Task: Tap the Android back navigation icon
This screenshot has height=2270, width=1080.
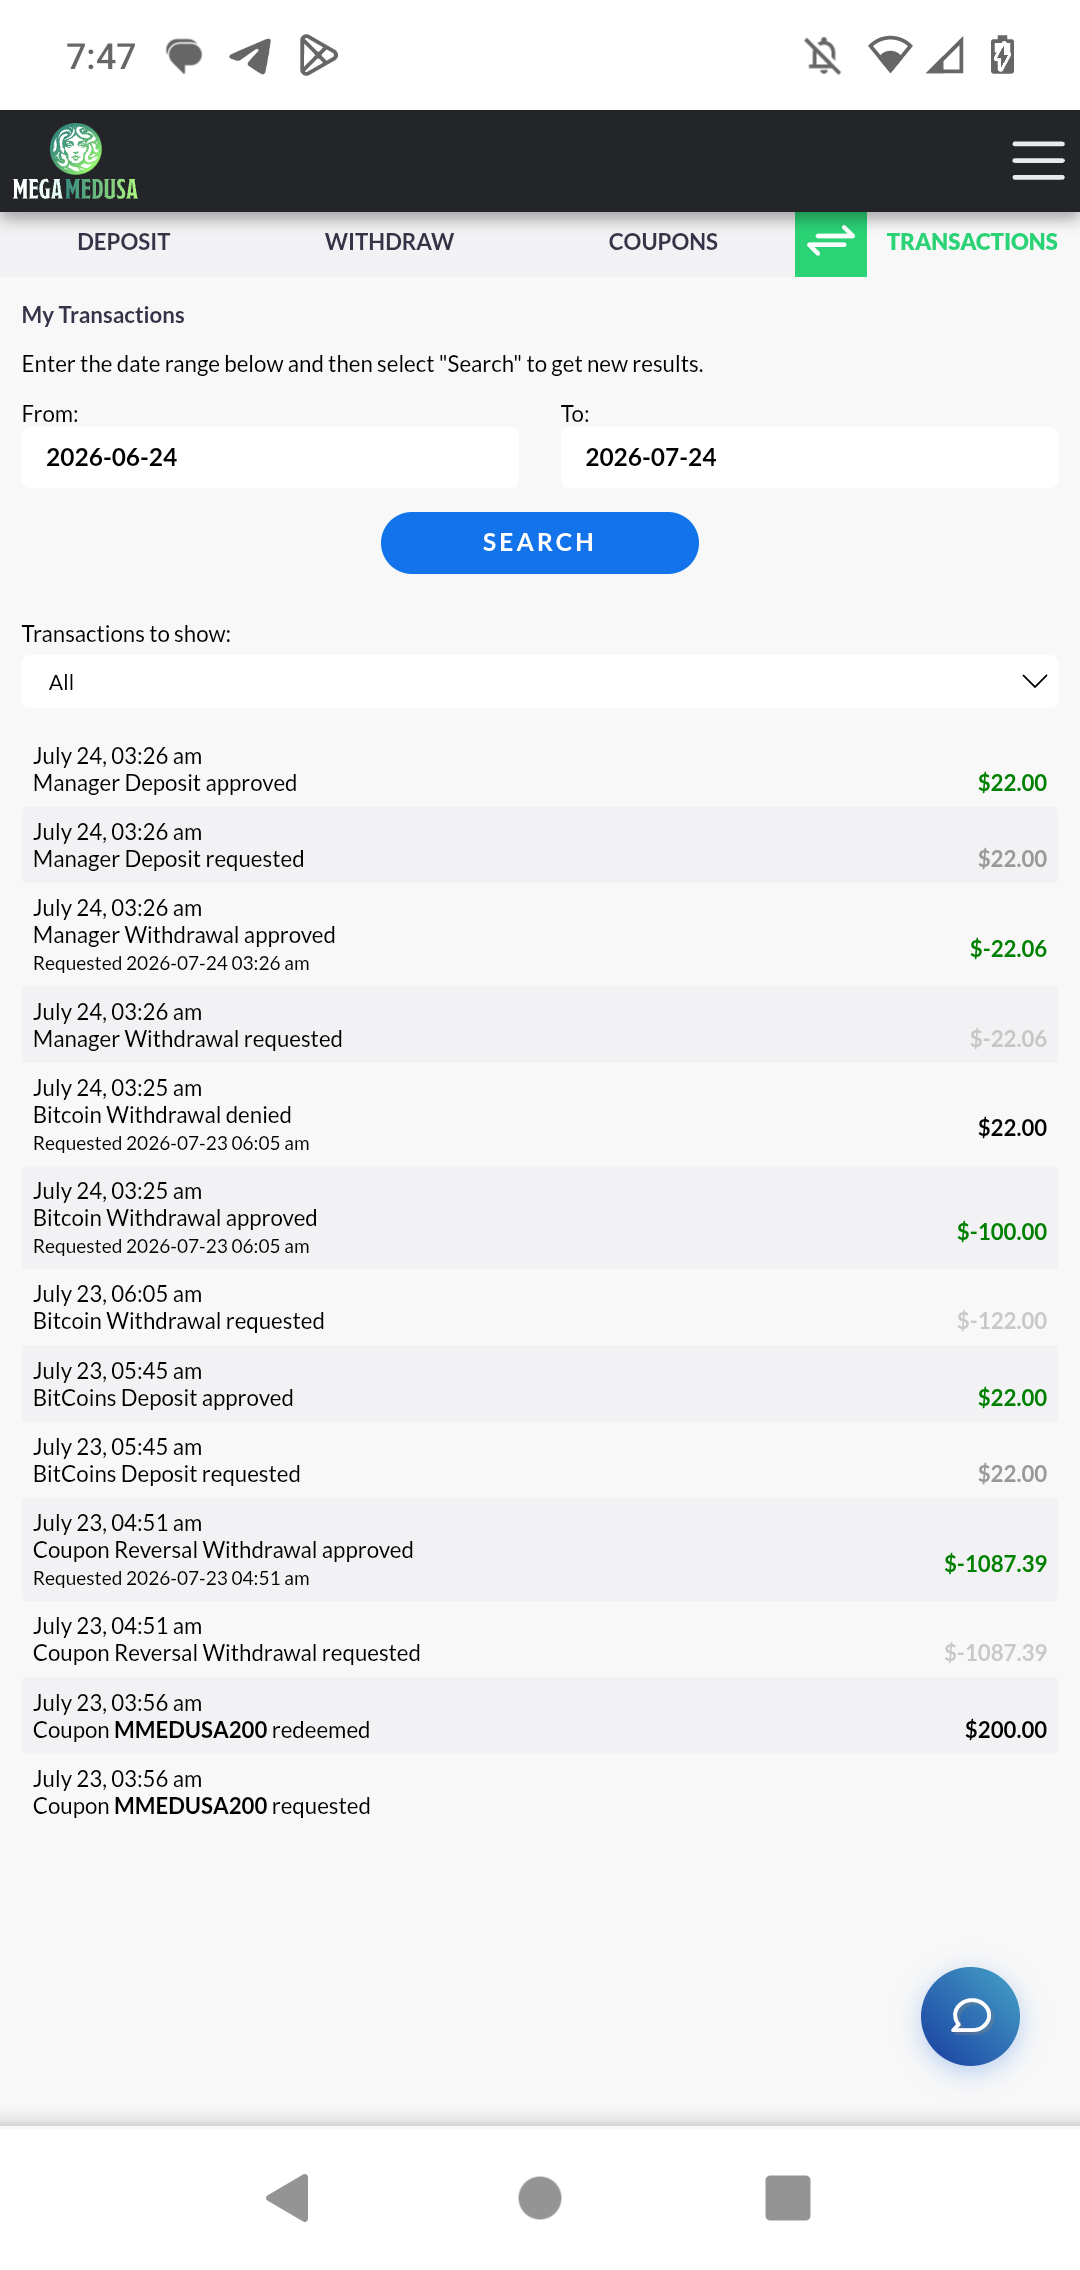Action: pos(288,2197)
